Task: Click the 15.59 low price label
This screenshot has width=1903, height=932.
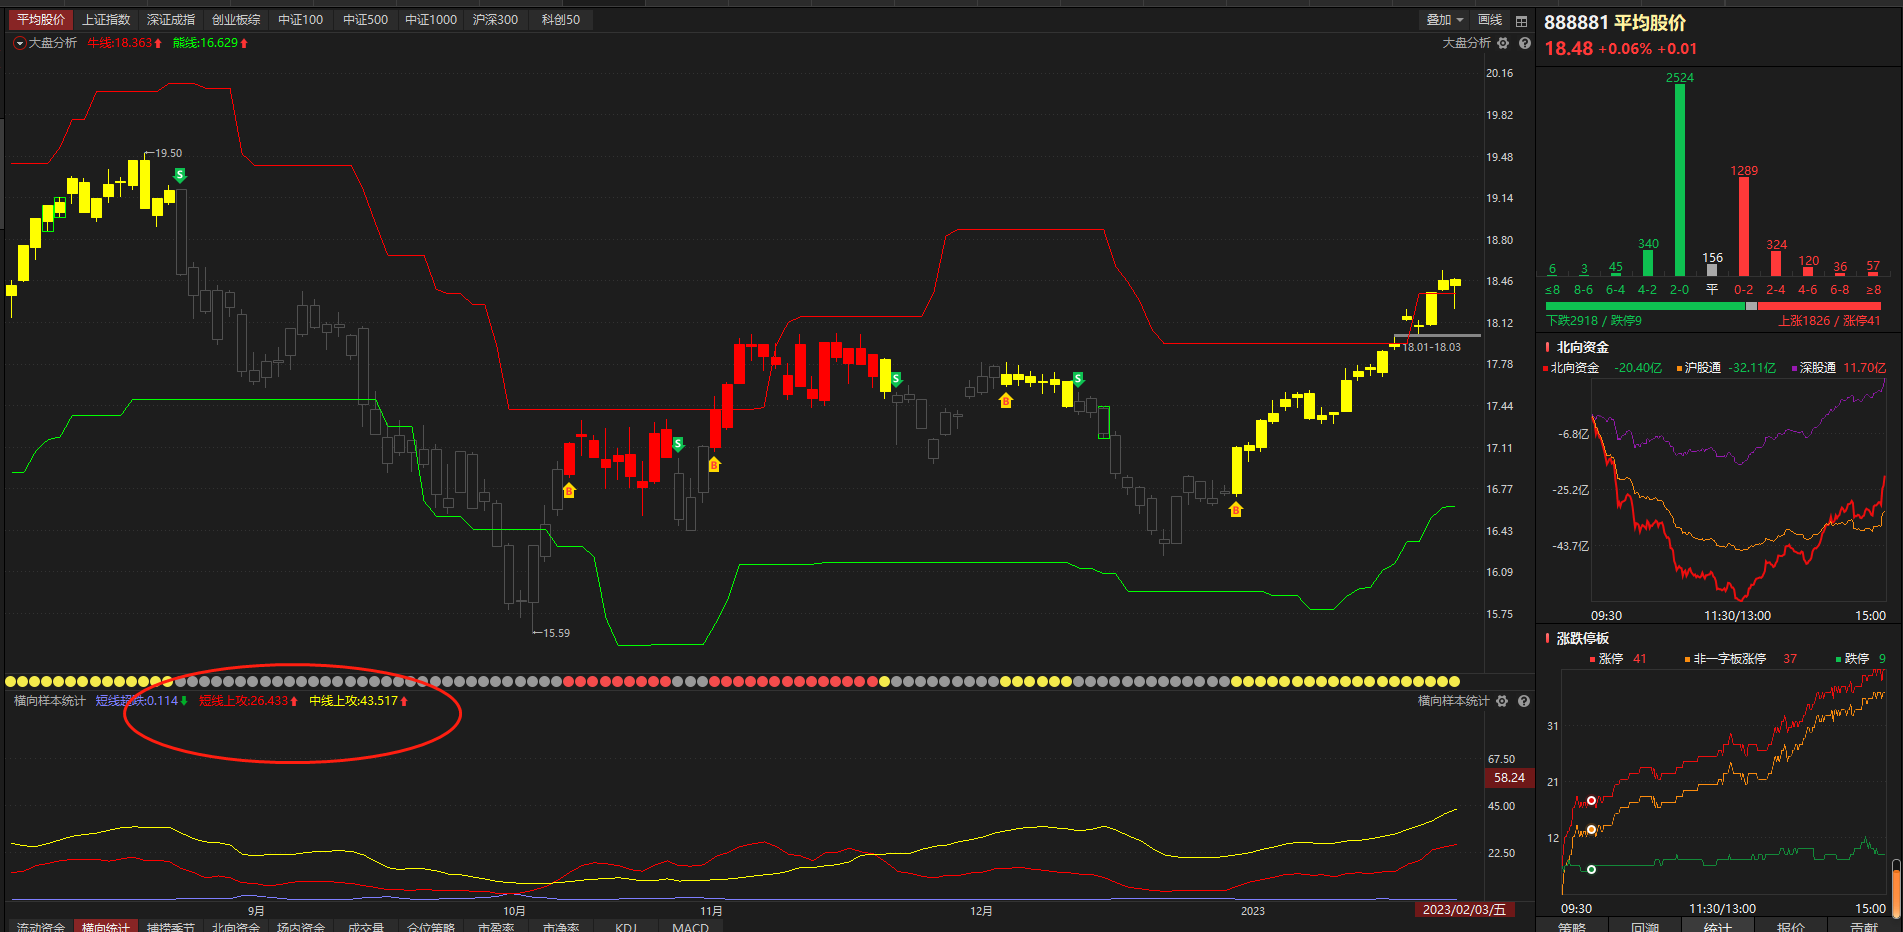Action: [556, 633]
